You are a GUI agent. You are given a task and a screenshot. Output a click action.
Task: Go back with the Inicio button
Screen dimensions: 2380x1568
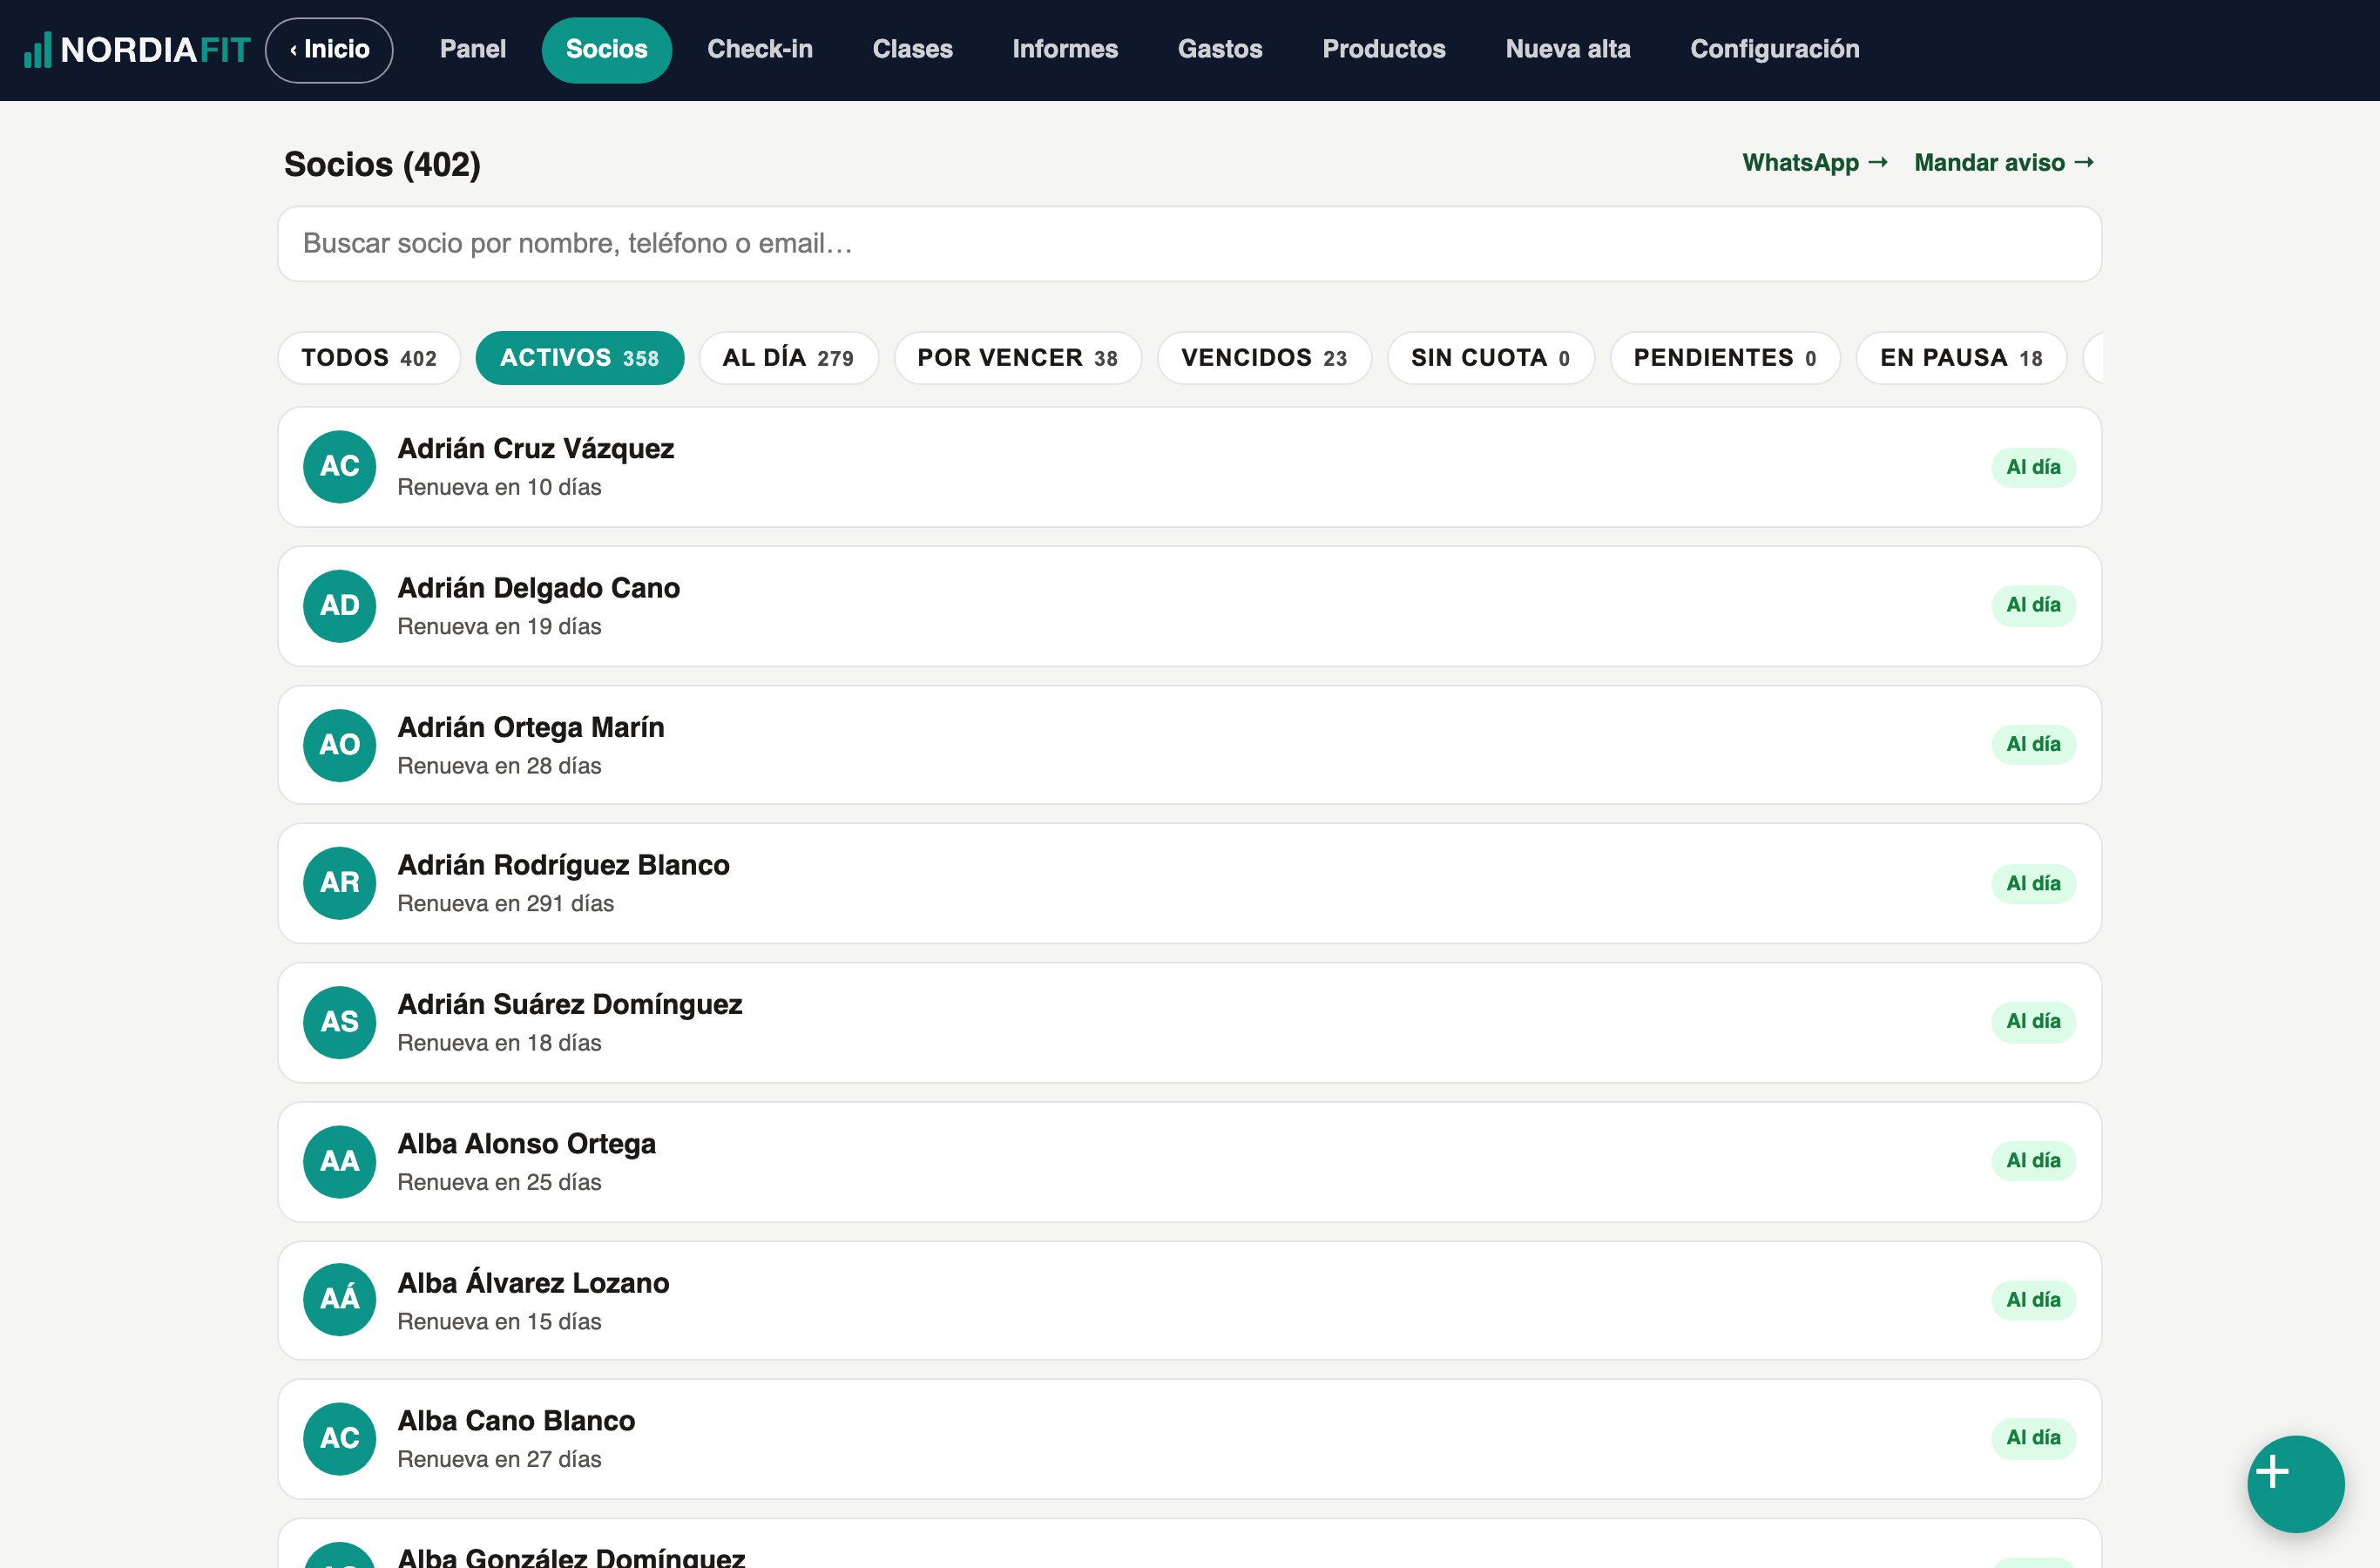[329, 50]
